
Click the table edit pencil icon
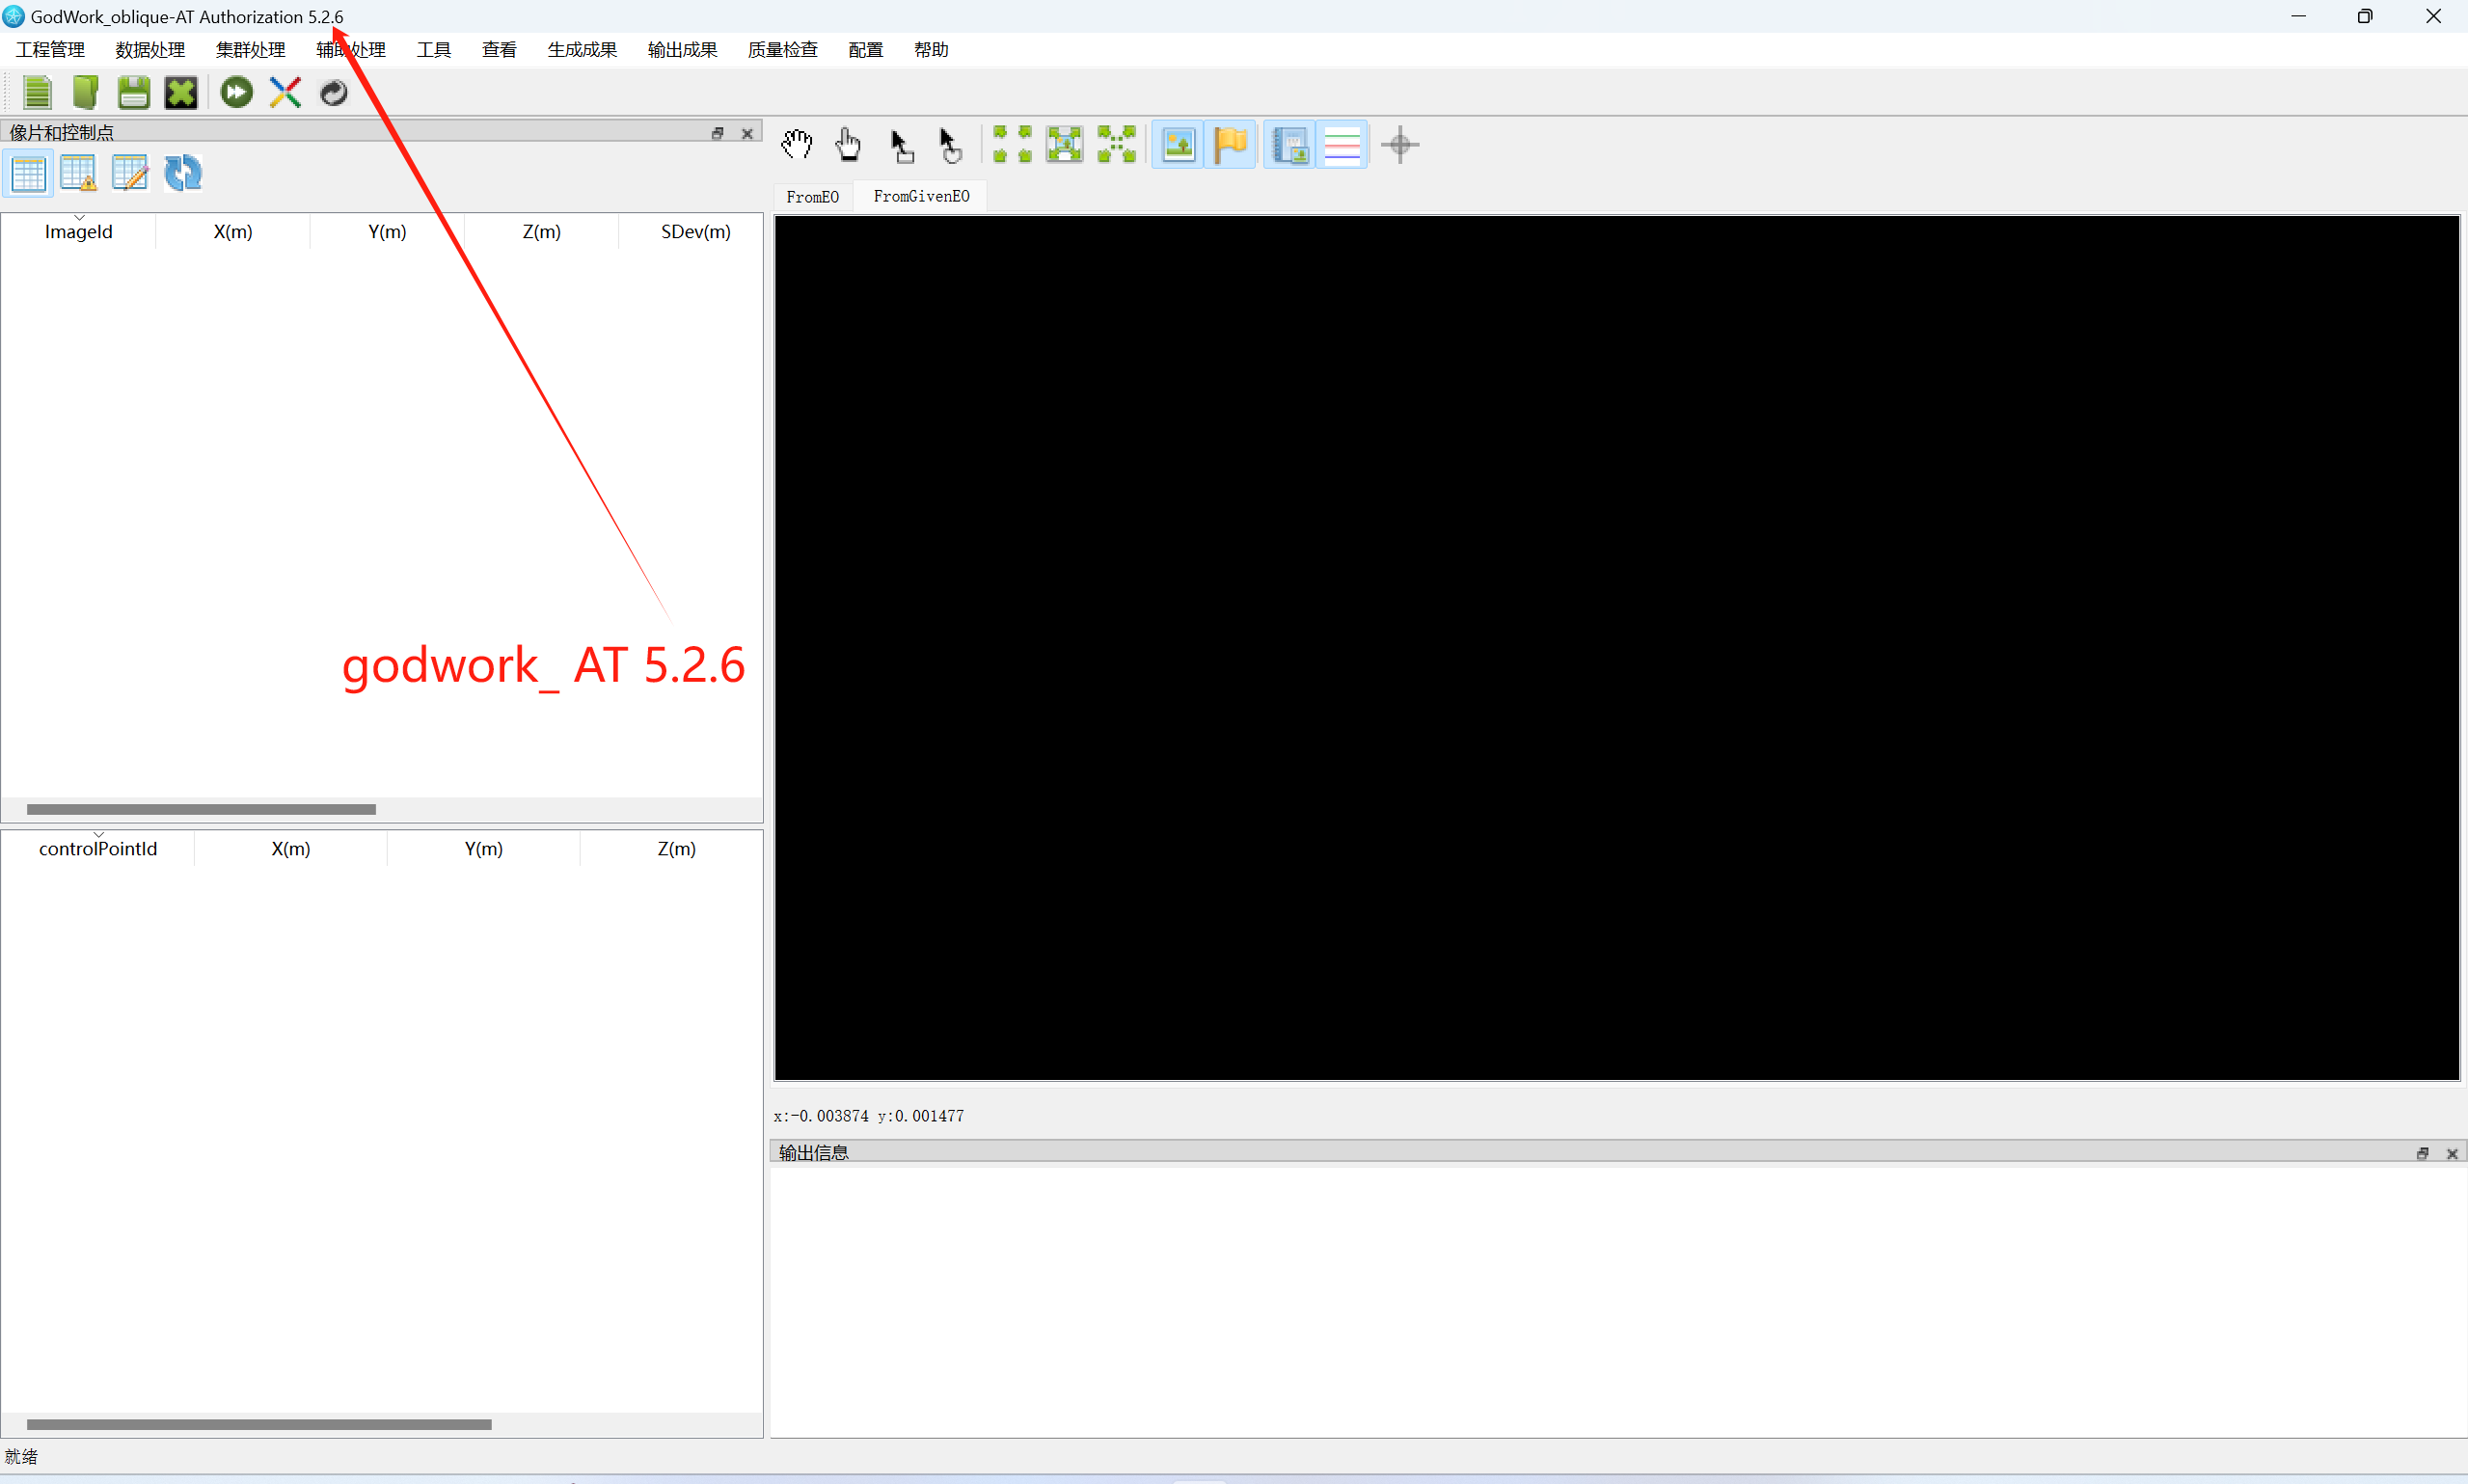130,173
